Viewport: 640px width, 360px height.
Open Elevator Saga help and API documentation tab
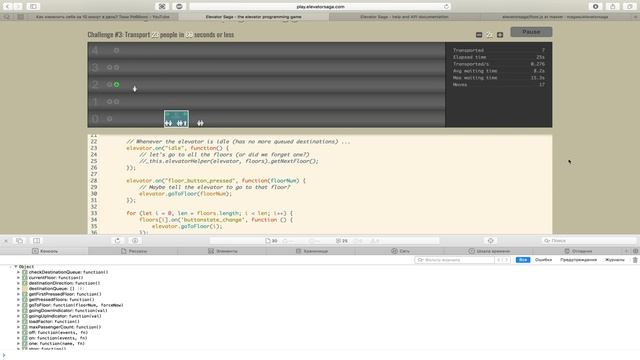[404, 17]
